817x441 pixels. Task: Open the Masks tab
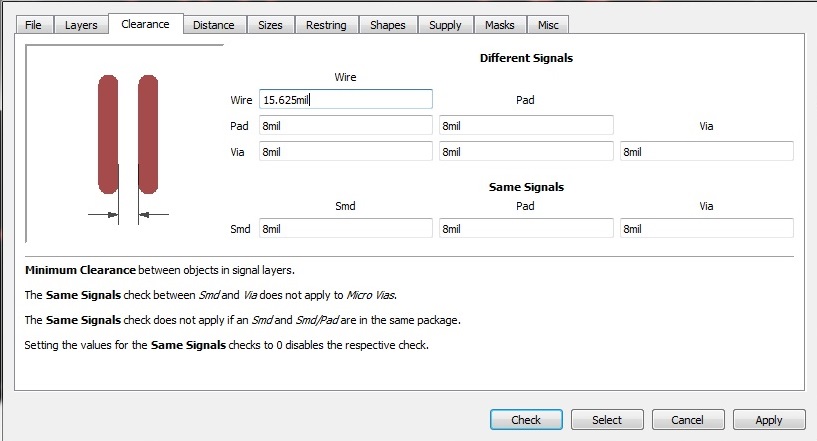tap(499, 25)
